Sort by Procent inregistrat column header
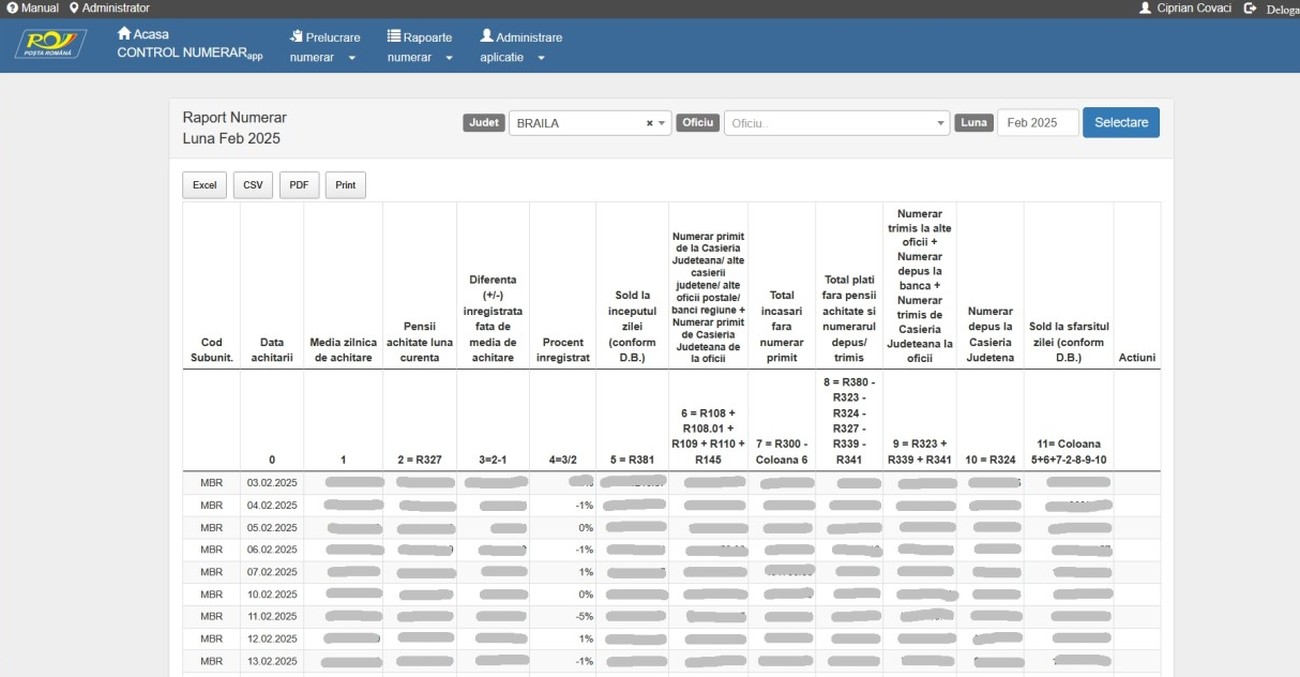Screen dimensions: 1300x677 click(563, 349)
